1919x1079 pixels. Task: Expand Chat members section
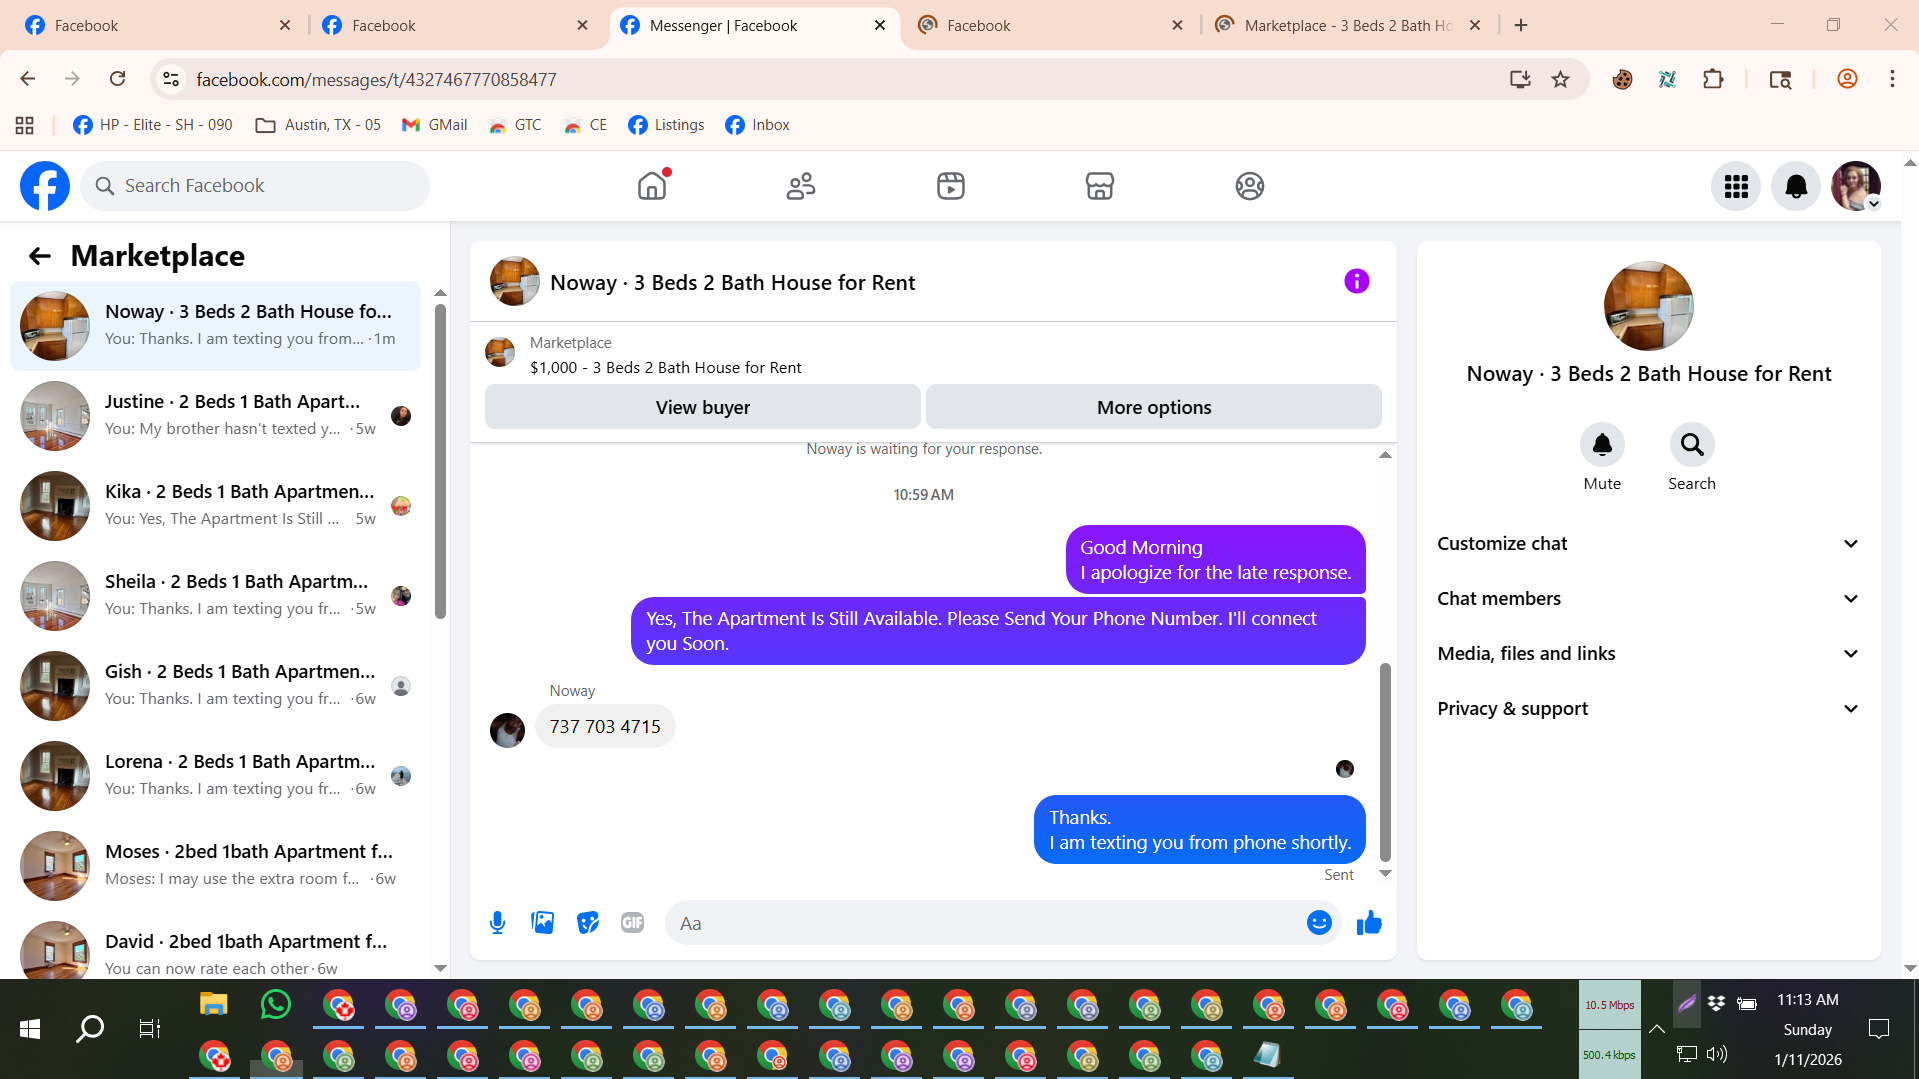[x=1649, y=599]
